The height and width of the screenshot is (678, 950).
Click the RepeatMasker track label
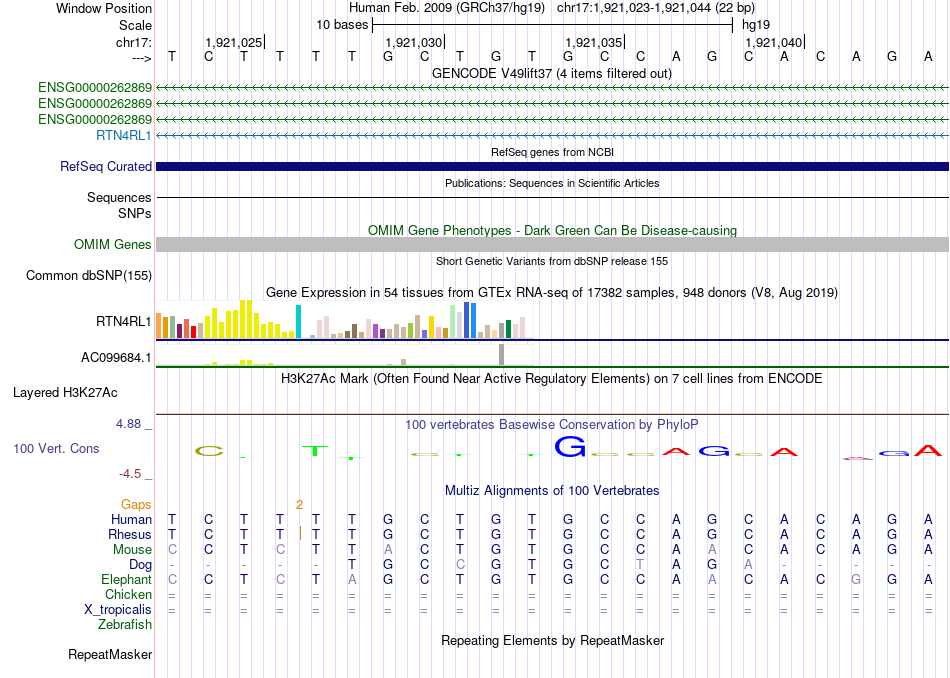110,654
